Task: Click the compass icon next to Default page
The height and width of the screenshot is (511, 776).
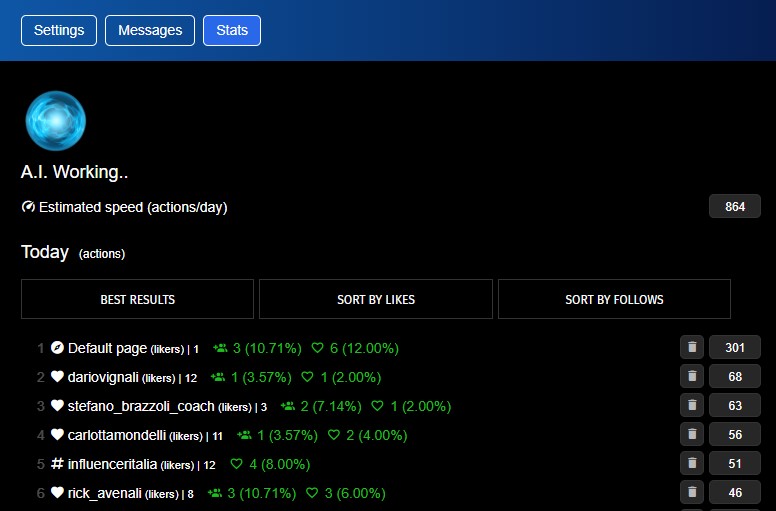Action: pos(57,348)
